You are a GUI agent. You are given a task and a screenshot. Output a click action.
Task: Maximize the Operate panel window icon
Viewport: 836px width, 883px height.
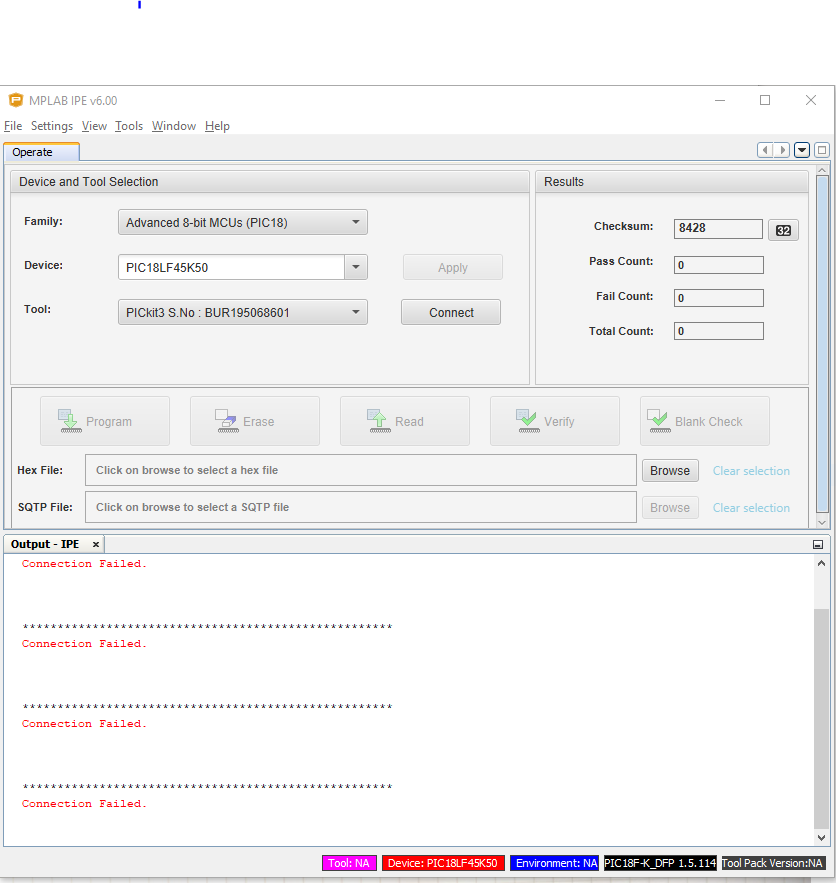(x=821, y=150)
